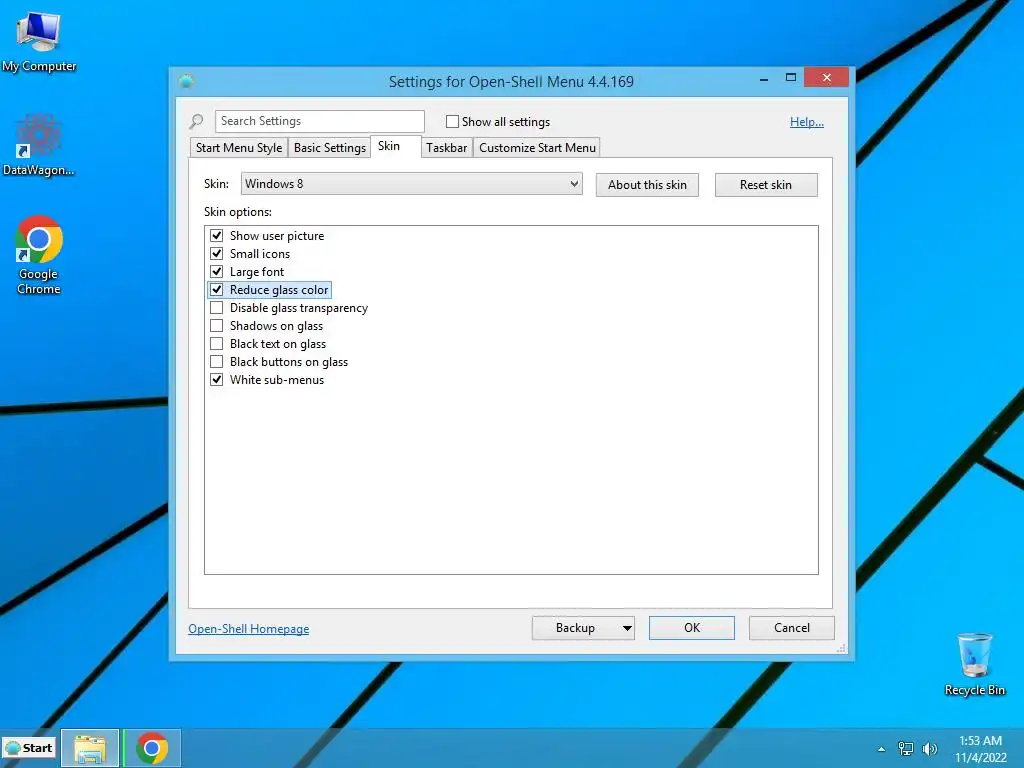Enable Black buttons on glass
The image size is (1024, 768).
[217, 361]
